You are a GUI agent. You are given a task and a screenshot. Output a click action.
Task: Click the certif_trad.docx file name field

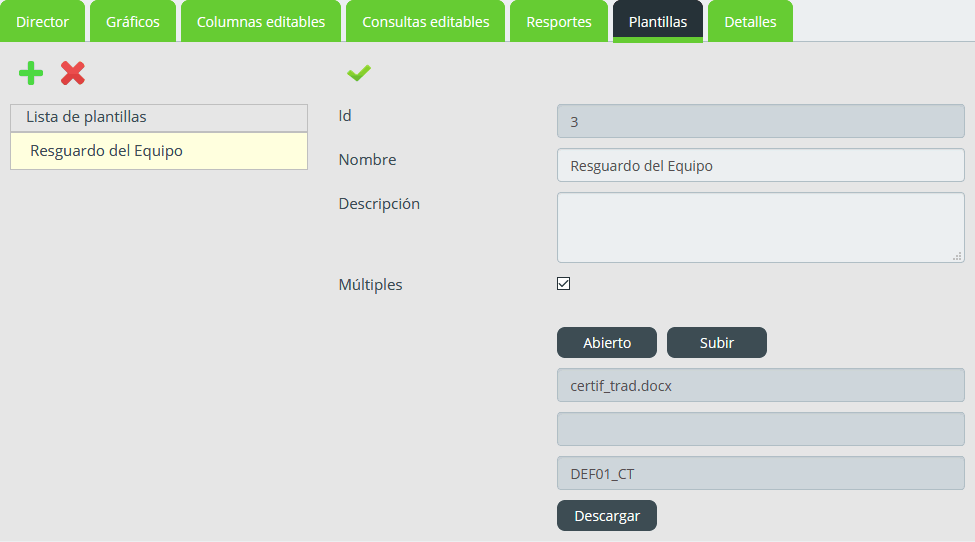[761, 385]
